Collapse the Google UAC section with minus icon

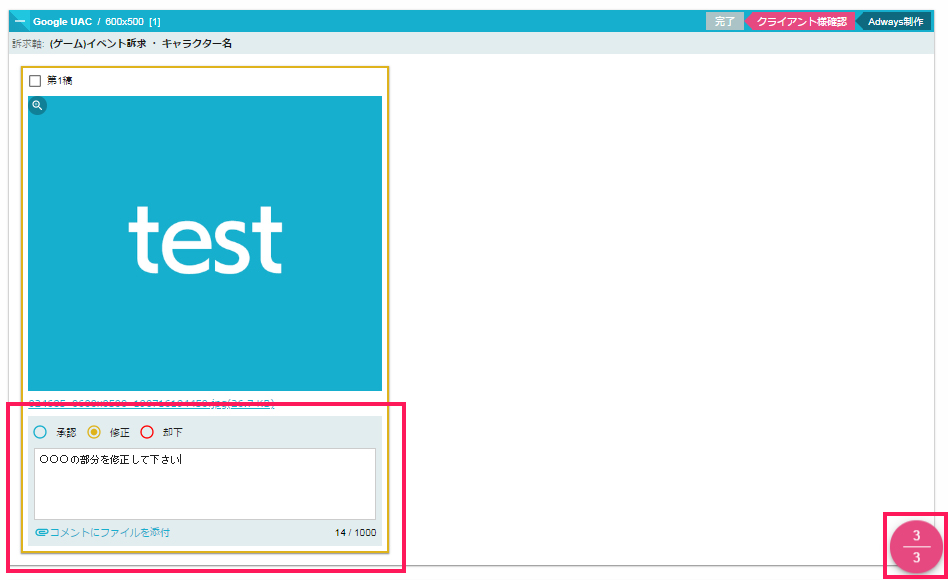tap(20, 21)
